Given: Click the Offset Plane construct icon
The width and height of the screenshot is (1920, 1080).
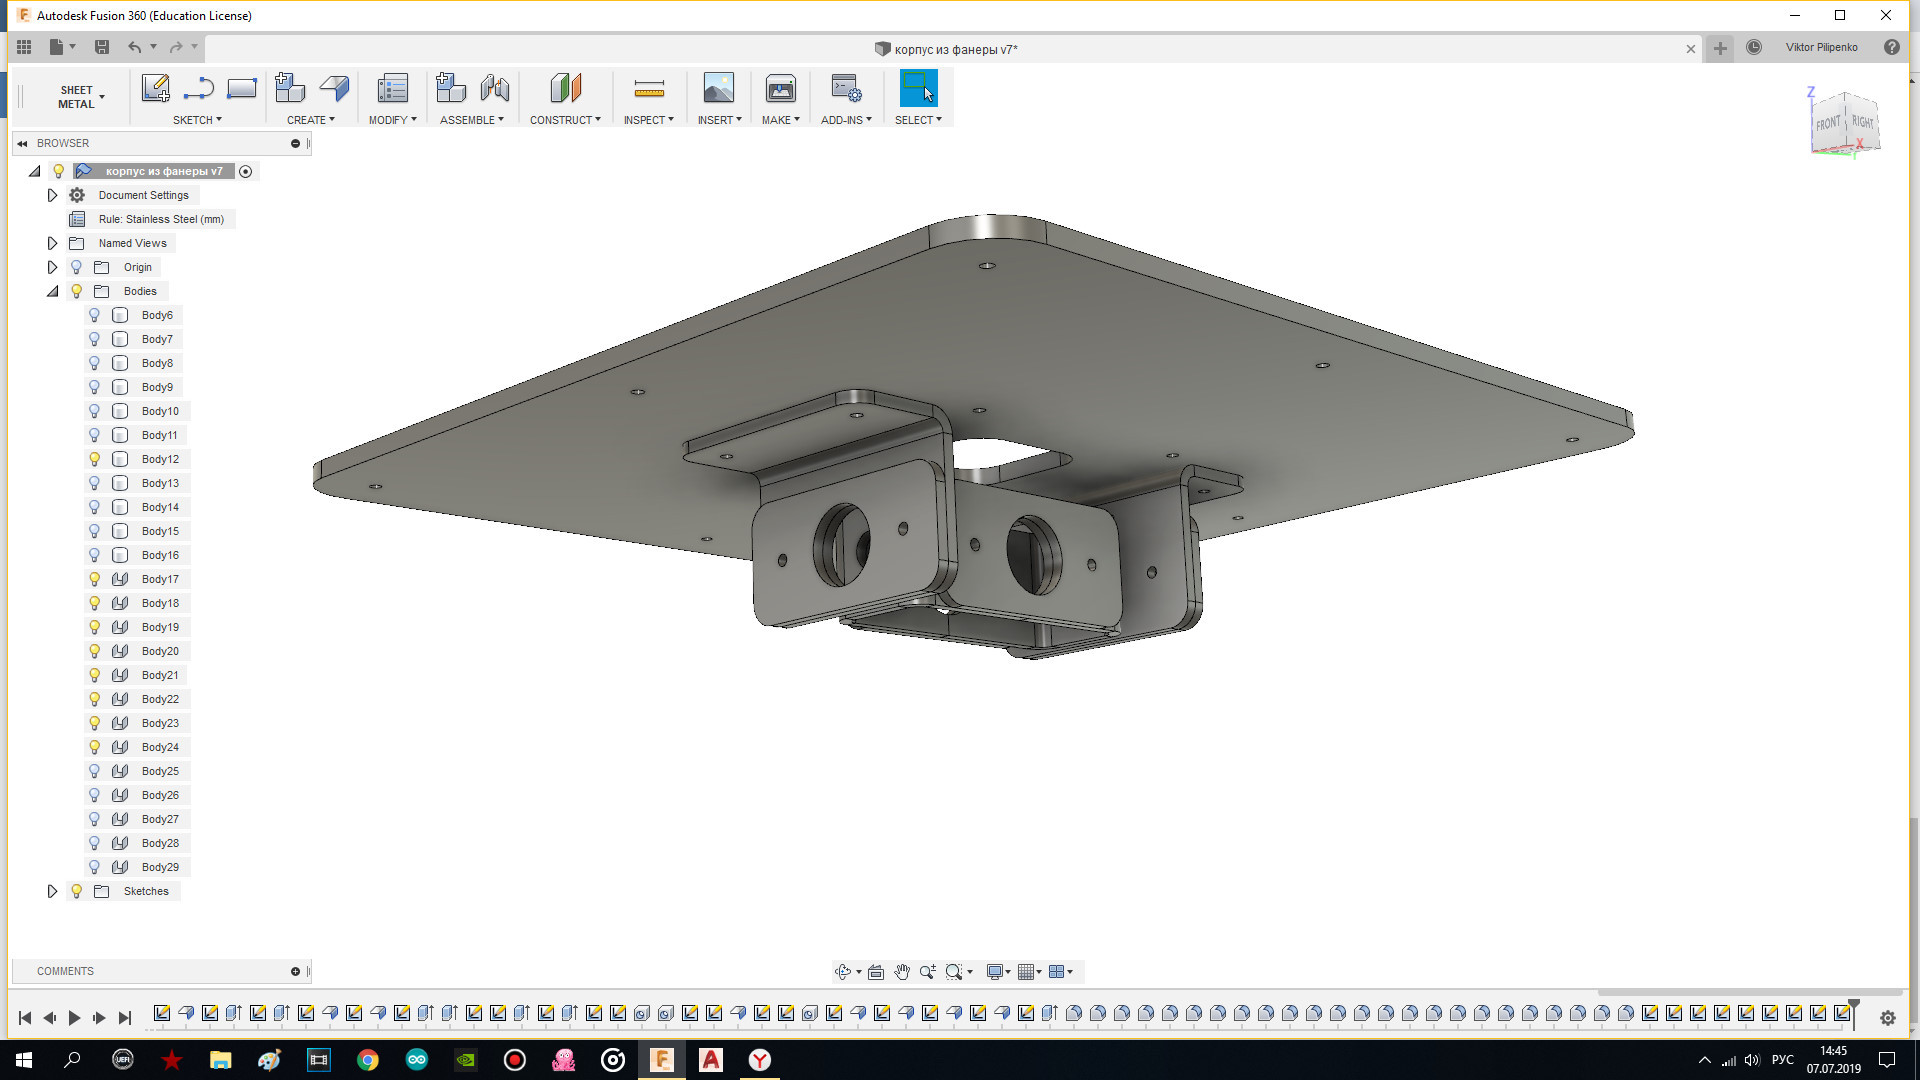Looking at the screenshot, I should [566, 88].
